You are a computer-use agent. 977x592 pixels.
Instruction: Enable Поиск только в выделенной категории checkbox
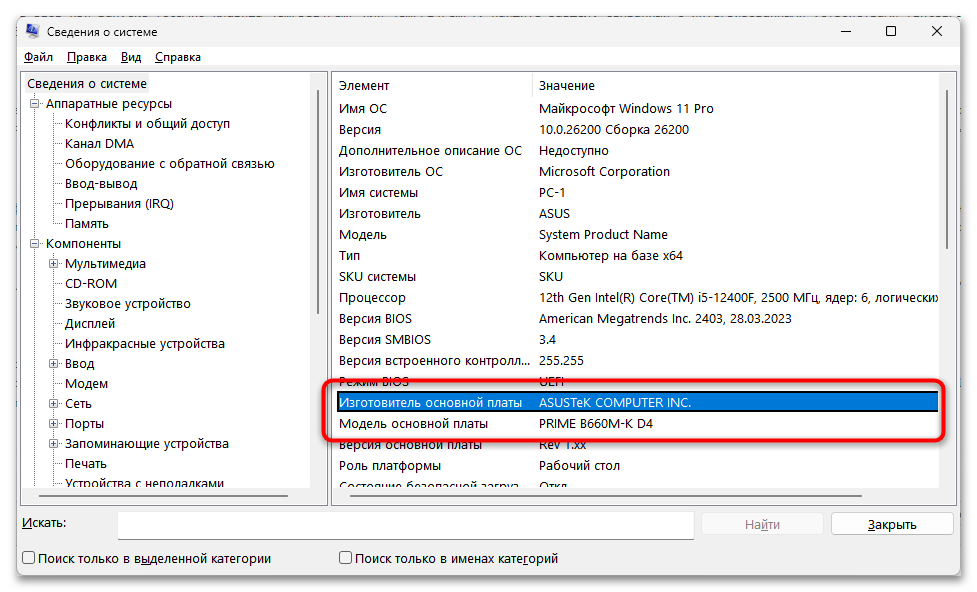click(x=29, y=559)
